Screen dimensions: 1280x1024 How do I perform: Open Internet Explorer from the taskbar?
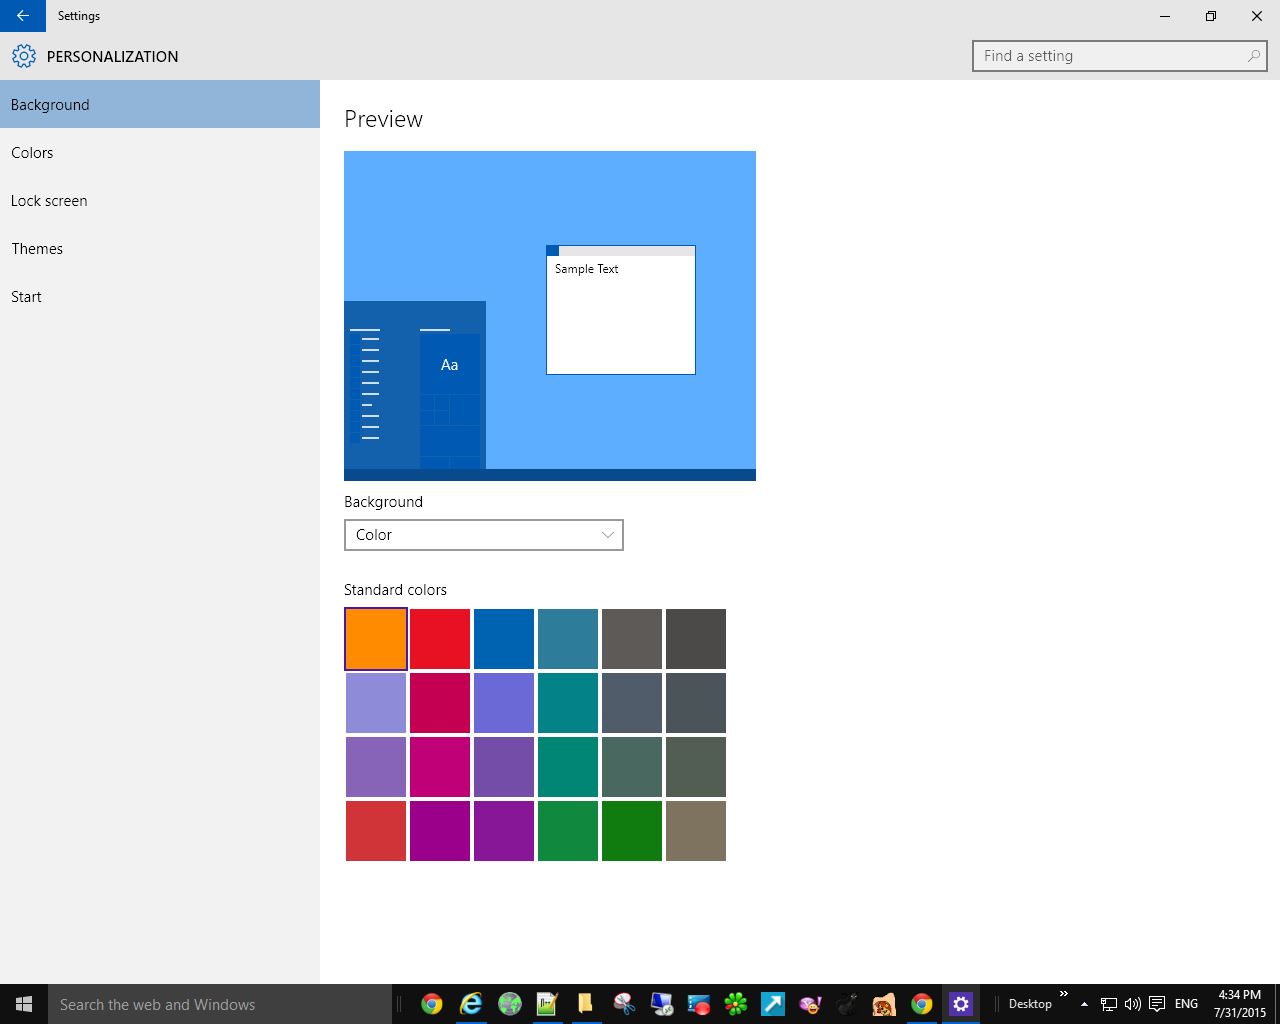(x=470, y=1004)
